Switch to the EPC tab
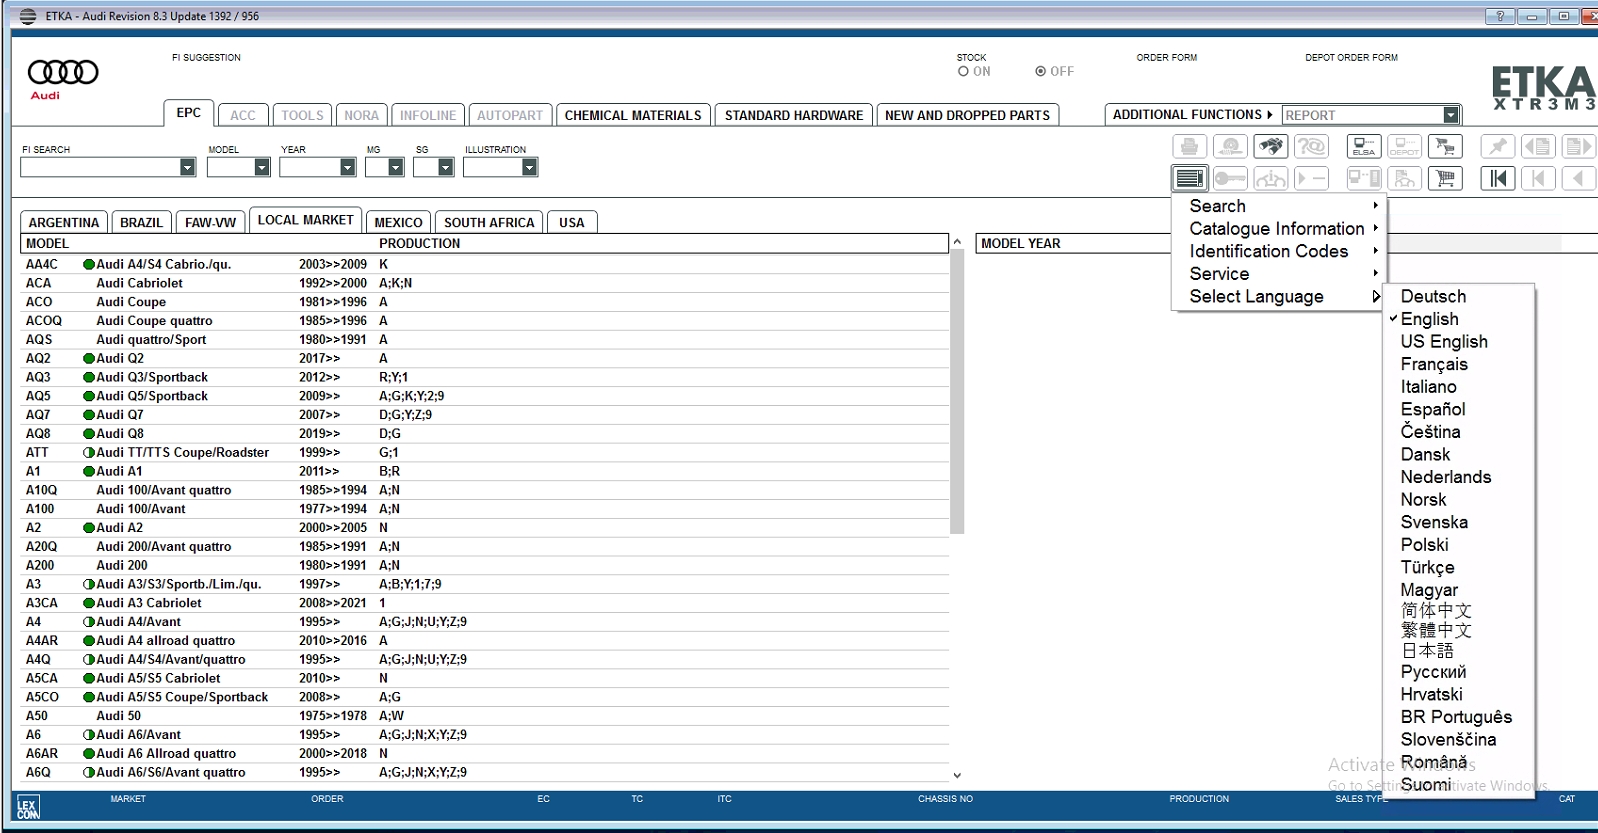 pyautogui.click(x=188, y=113)
